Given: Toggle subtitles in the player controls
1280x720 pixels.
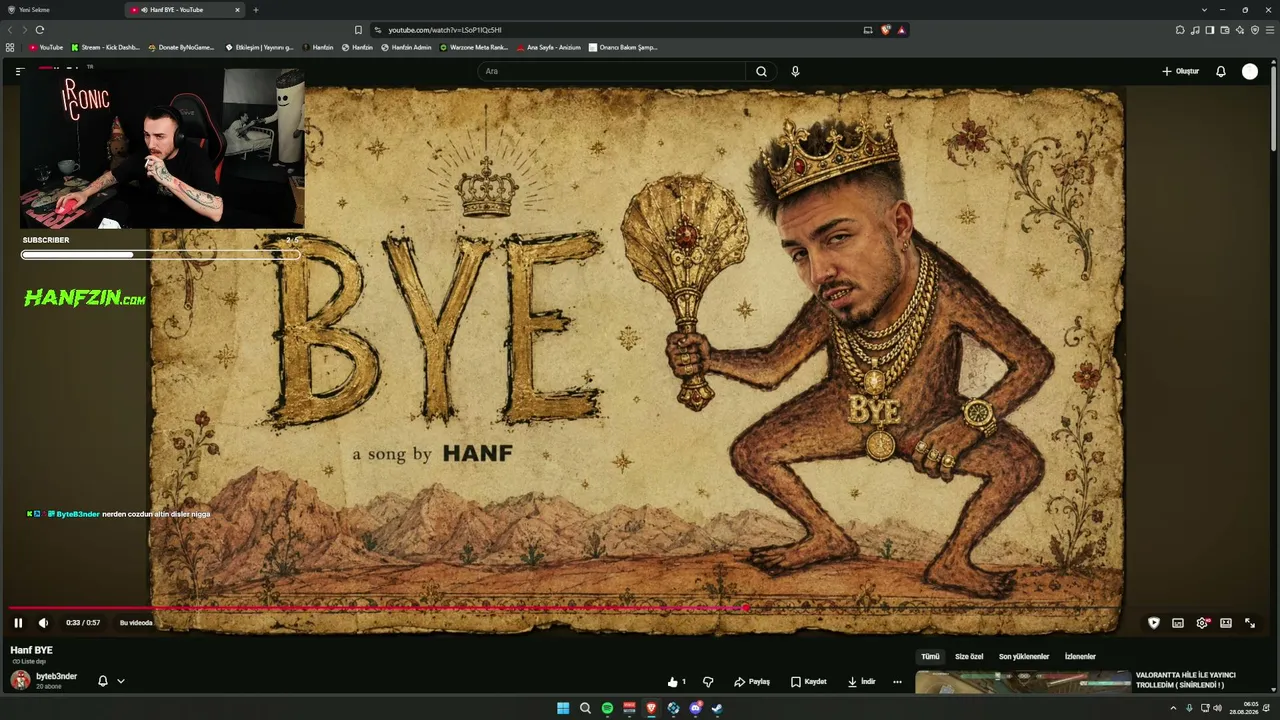Looking at the screenshot, I should [1178, 623].
